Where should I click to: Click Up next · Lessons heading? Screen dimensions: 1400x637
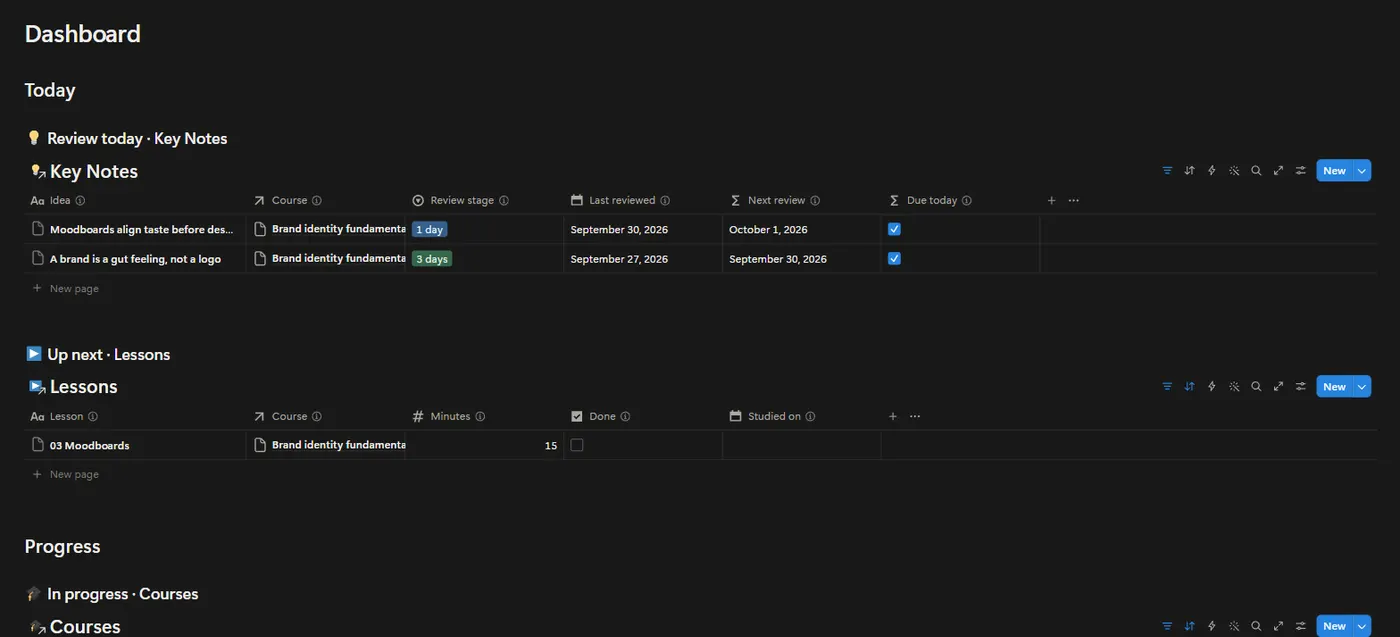108,355
